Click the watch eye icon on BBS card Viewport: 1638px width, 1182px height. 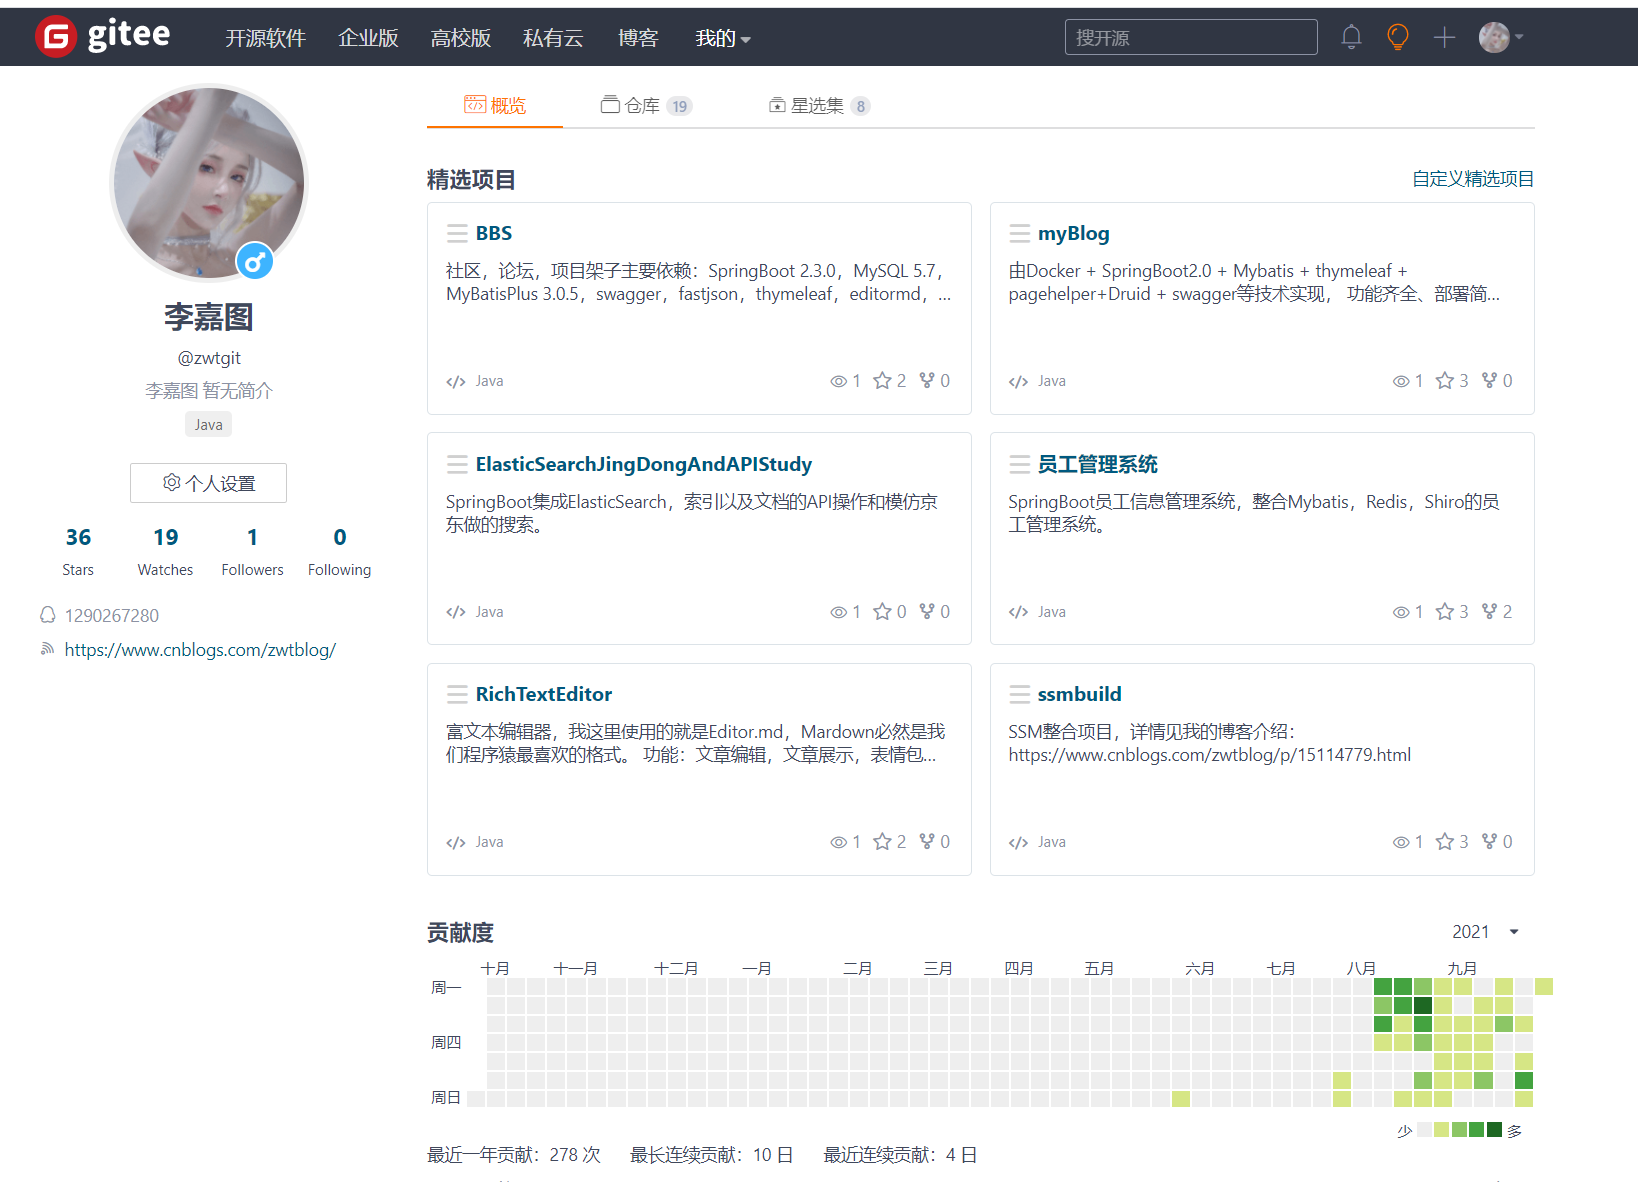point(839,381)
